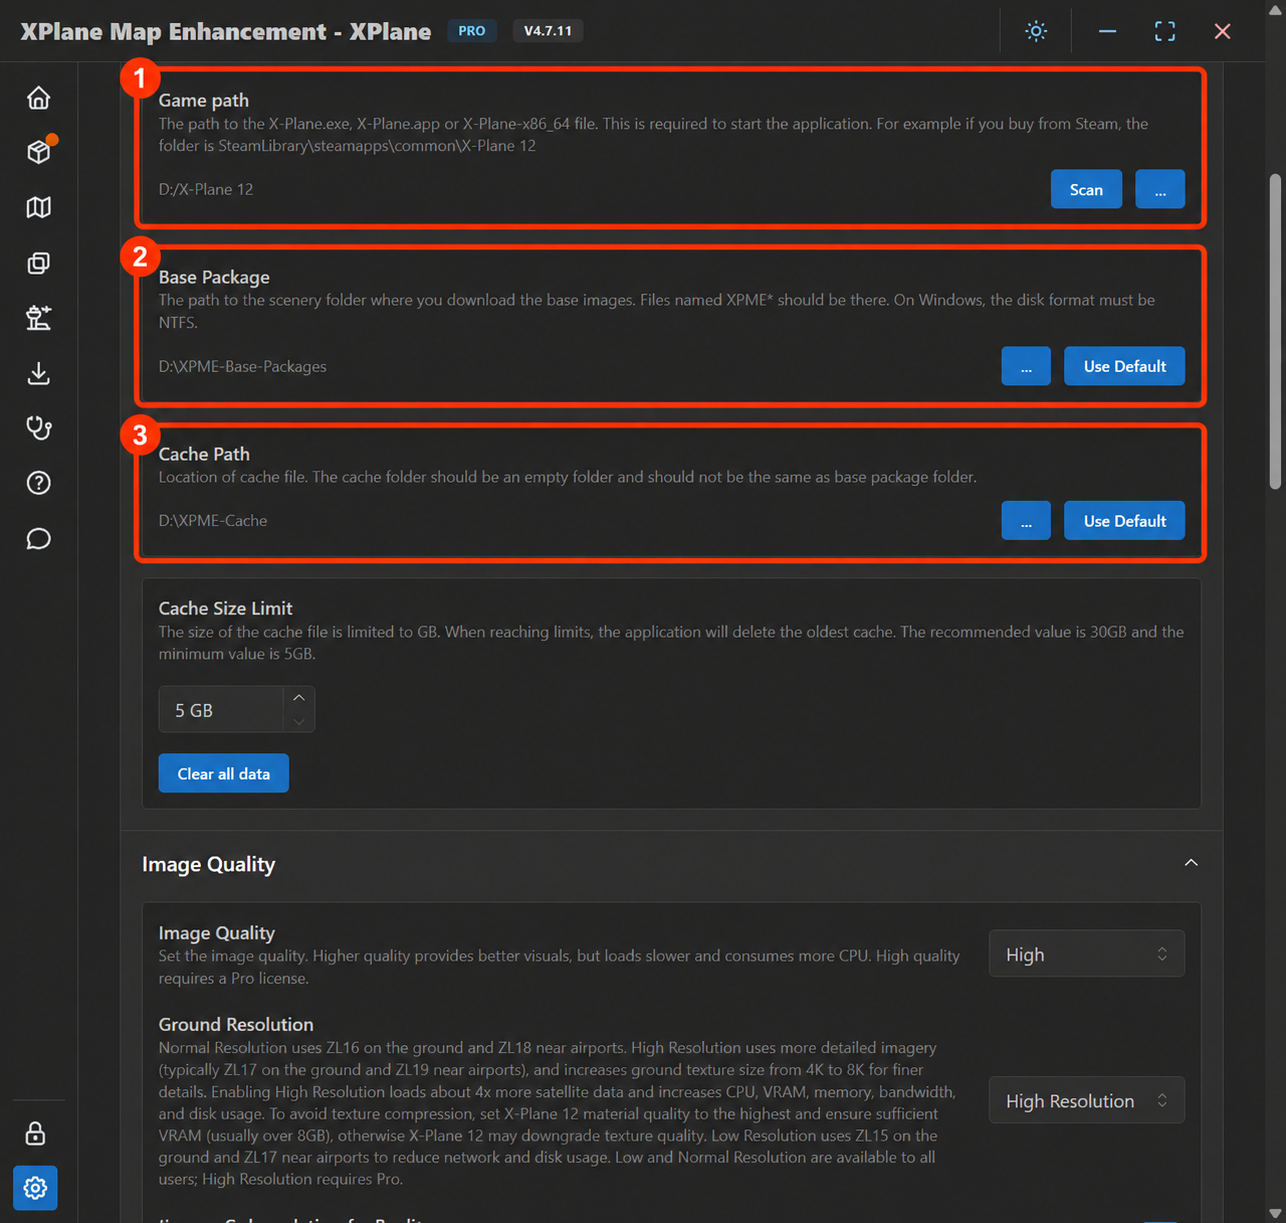Open the airport control tower icon in sidebar
This screenshot has height=1223, width=1286.
point(38,318)
